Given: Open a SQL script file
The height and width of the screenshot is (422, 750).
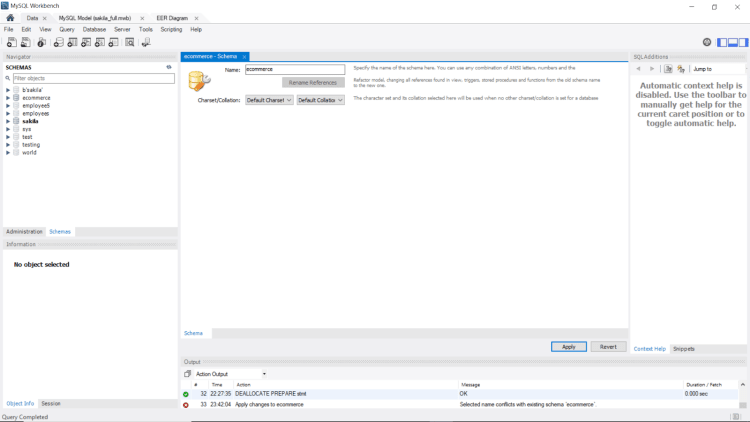Looking at the screenshot, I should pyautogui.click(x=25, y=43).
